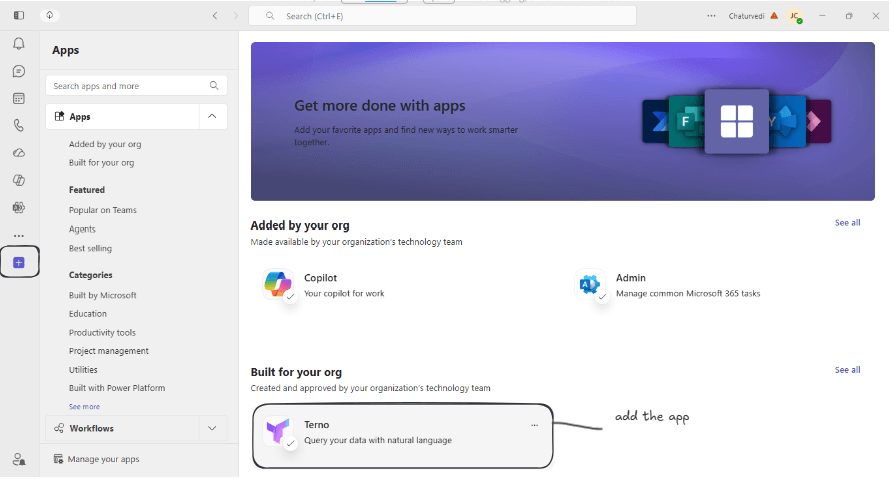Image resolution: width=893 pixels, height=479 pixels.
Task: Click See all for Built for your org
Action: (847, 370)
